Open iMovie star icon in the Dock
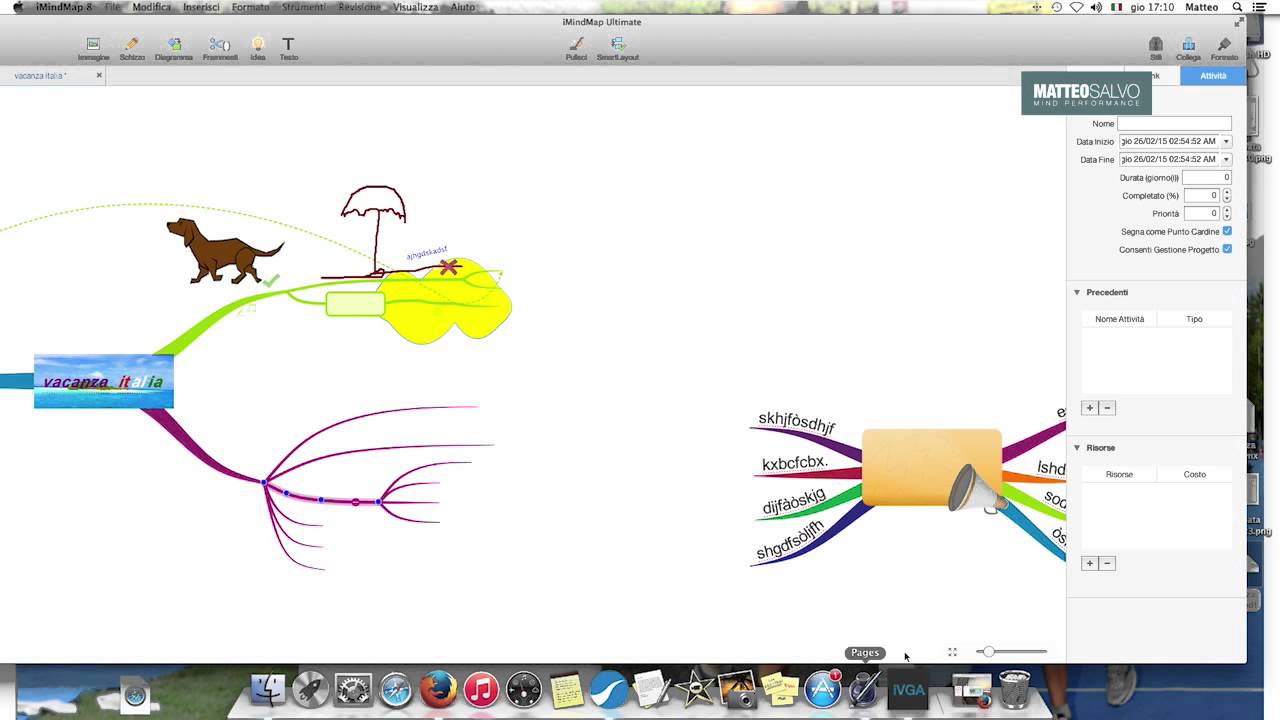This screenshot has height=720, width=1280. coord(695,690)
